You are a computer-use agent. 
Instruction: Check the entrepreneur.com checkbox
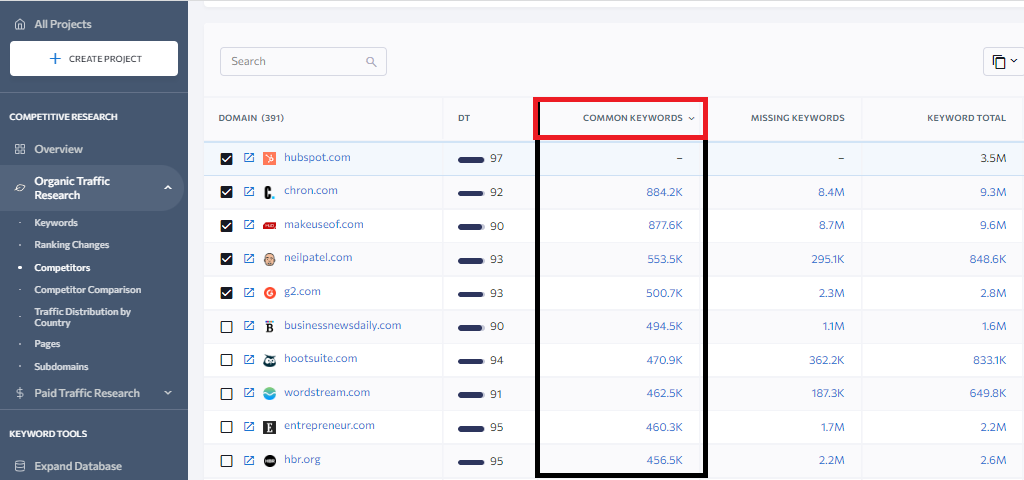(x=227, y=427)
